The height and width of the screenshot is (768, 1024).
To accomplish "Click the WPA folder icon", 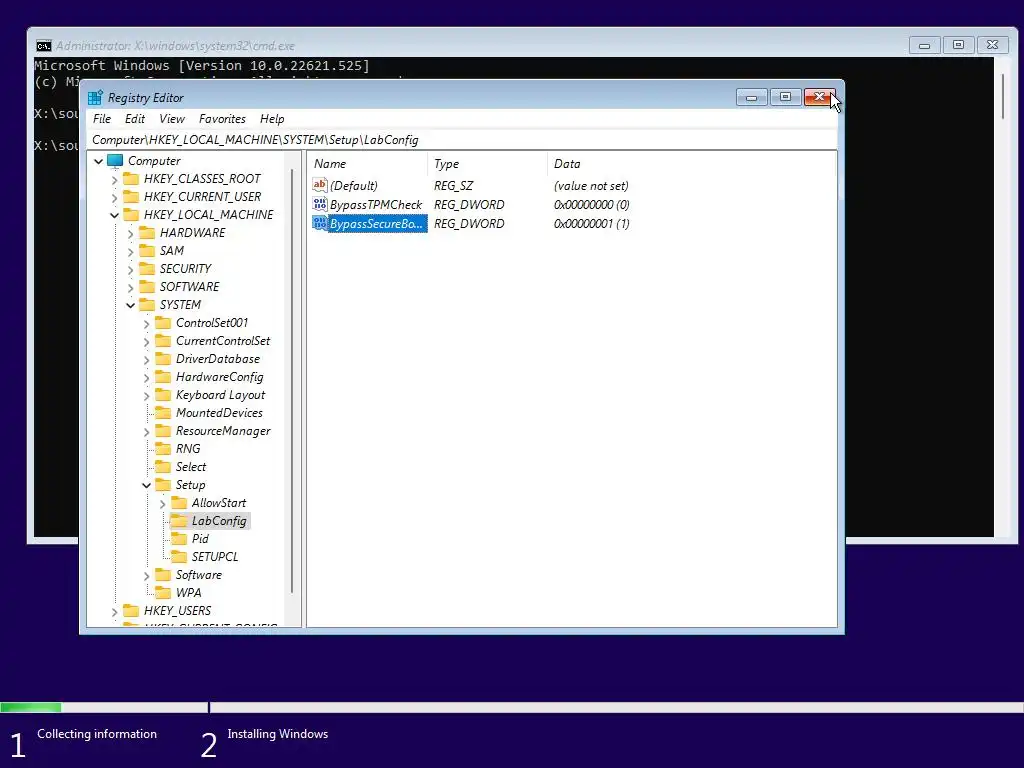I will (163, 592).
